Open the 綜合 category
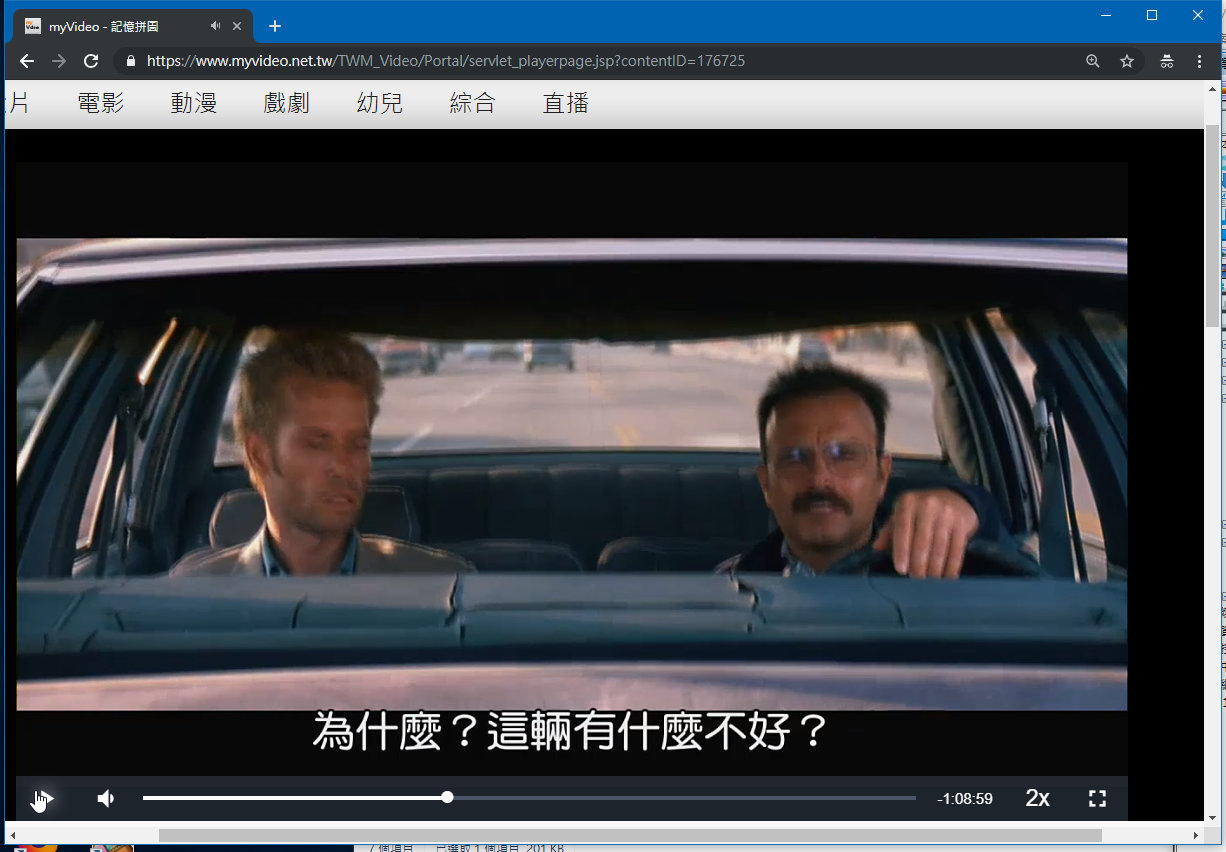The image size is (1226, 852). (x=473, y=103)
